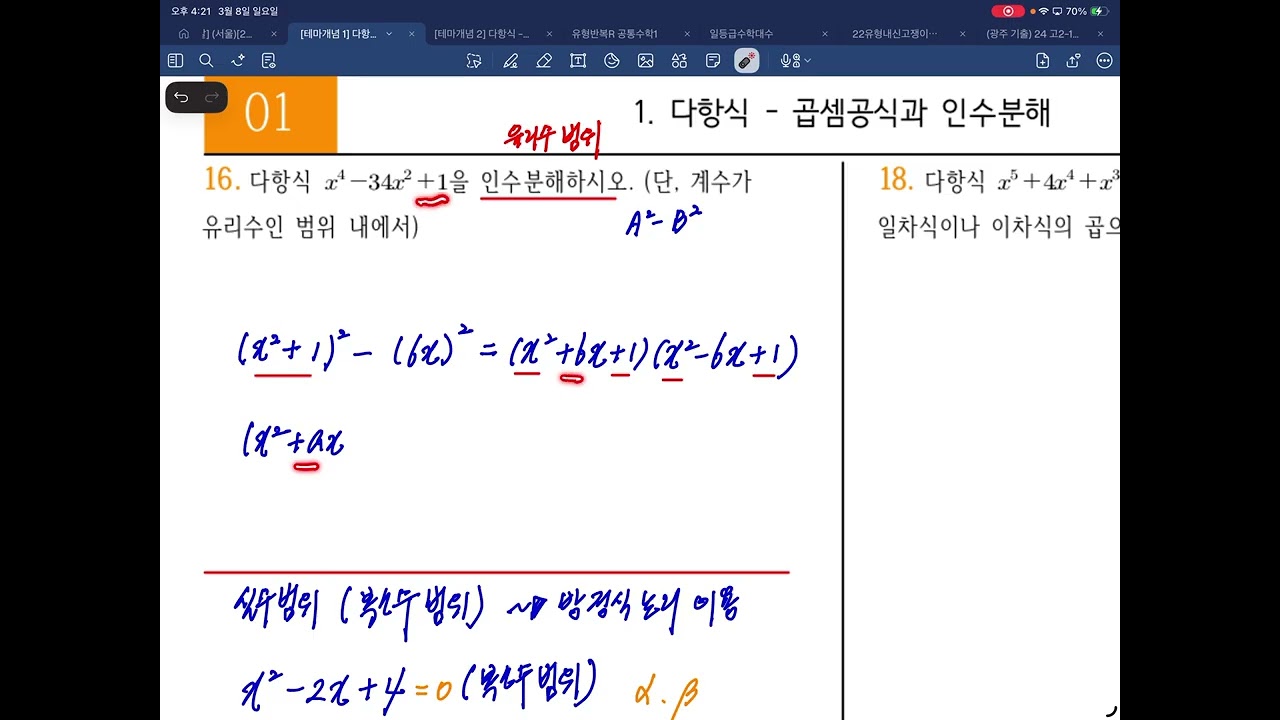Tap the orange 01 chapter box
Viewport: 1280px width, 720px height.
(x=270, y=114)
